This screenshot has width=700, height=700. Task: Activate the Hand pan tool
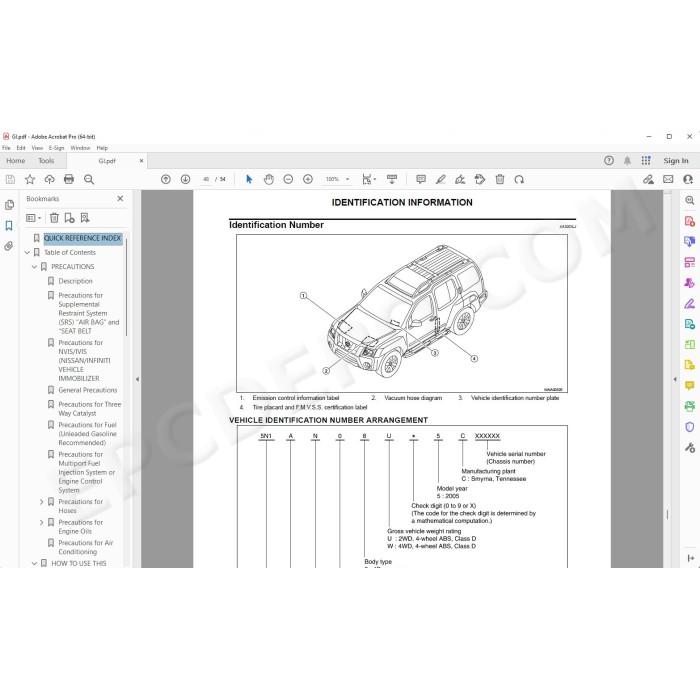(x=269, y=179)
